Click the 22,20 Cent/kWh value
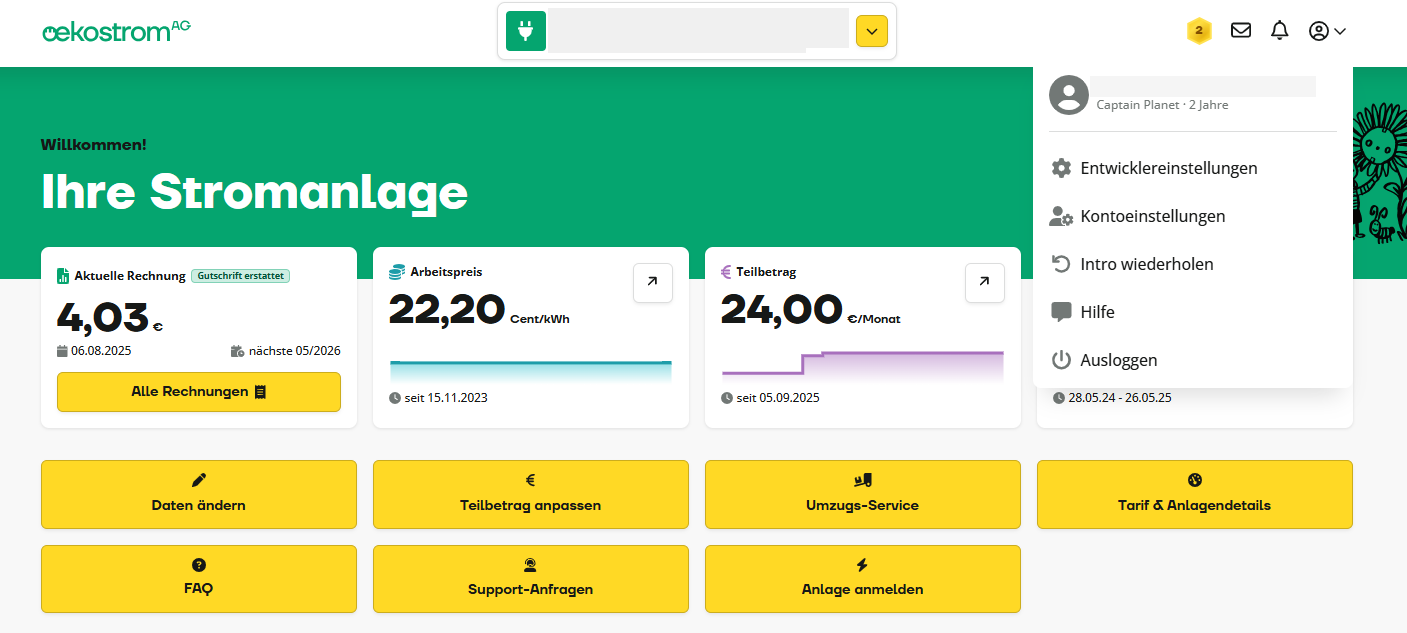Image resolution: width=1407 pixels, height=633 pixels. pyautogui.click(x=479, y=309)
